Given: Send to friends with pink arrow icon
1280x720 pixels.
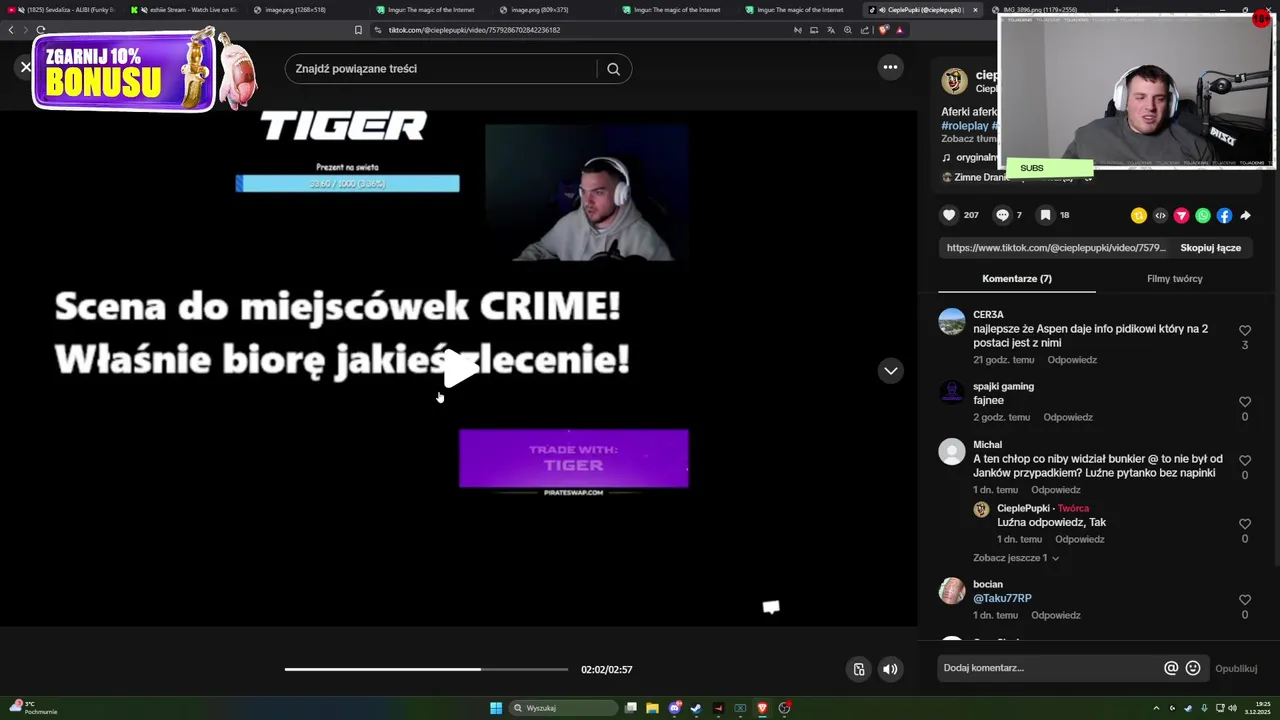Looking at the screenshot, I should point(1181,215).
